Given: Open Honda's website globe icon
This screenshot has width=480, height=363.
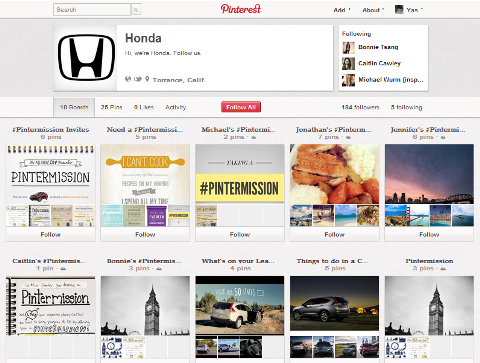Looking at the screenshot, I should point(128,79).
